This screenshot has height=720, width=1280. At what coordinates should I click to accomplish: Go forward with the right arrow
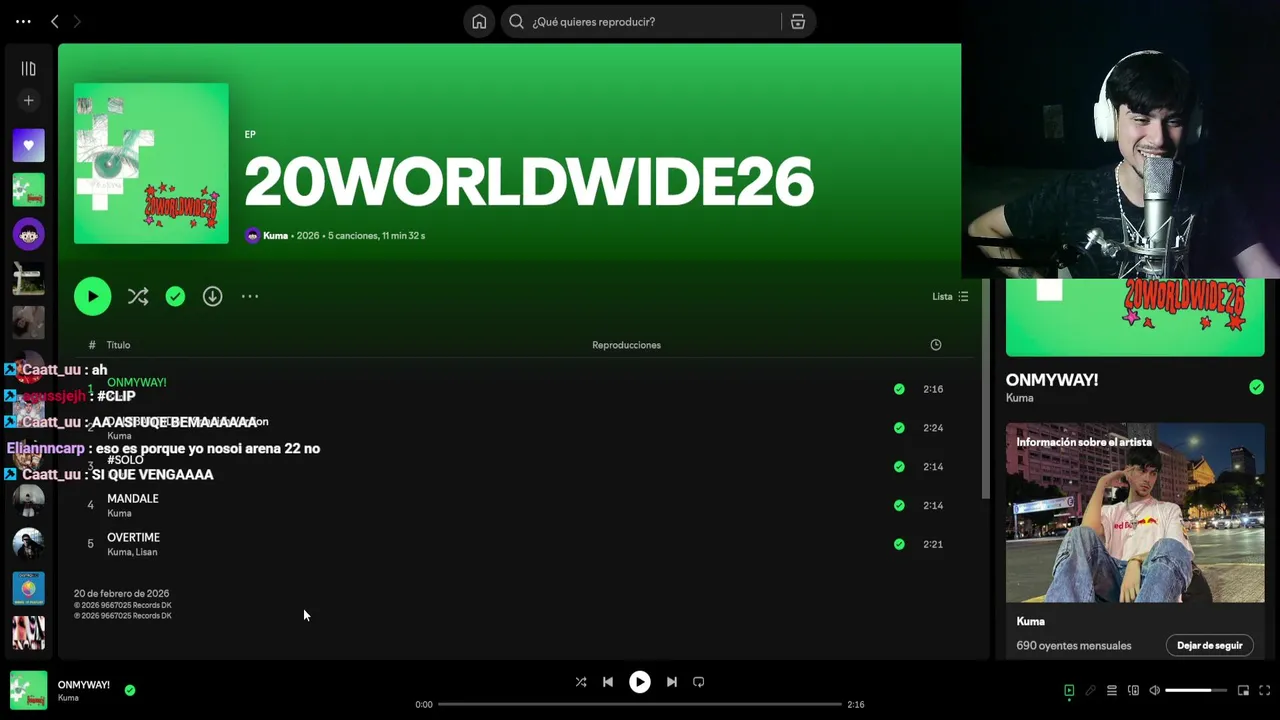point(77,21)
